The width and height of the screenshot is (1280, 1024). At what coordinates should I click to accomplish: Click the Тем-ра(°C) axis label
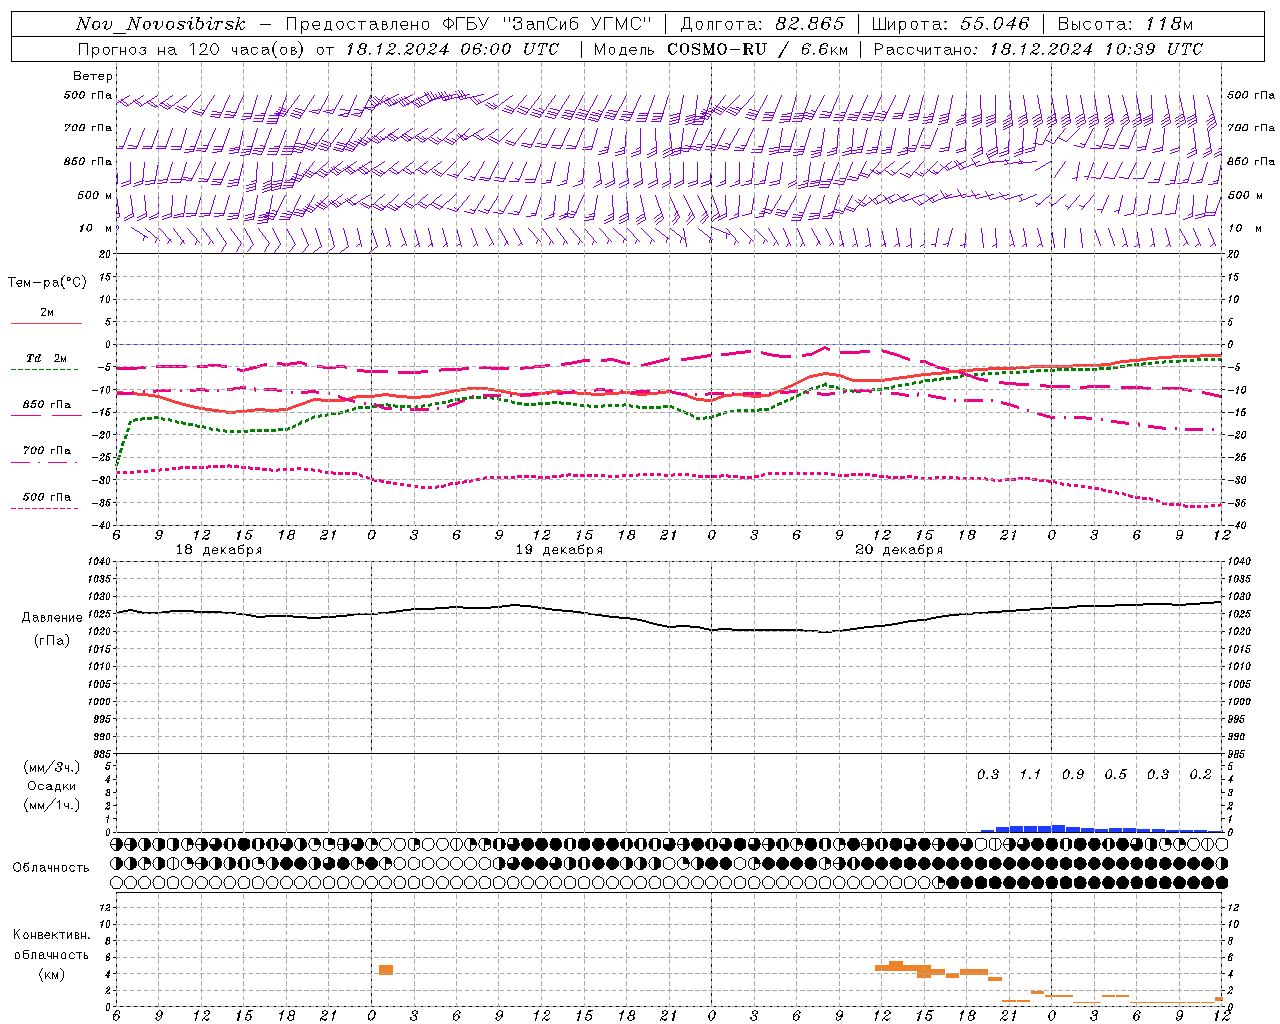pyautogui.click(x=48, y=283)
